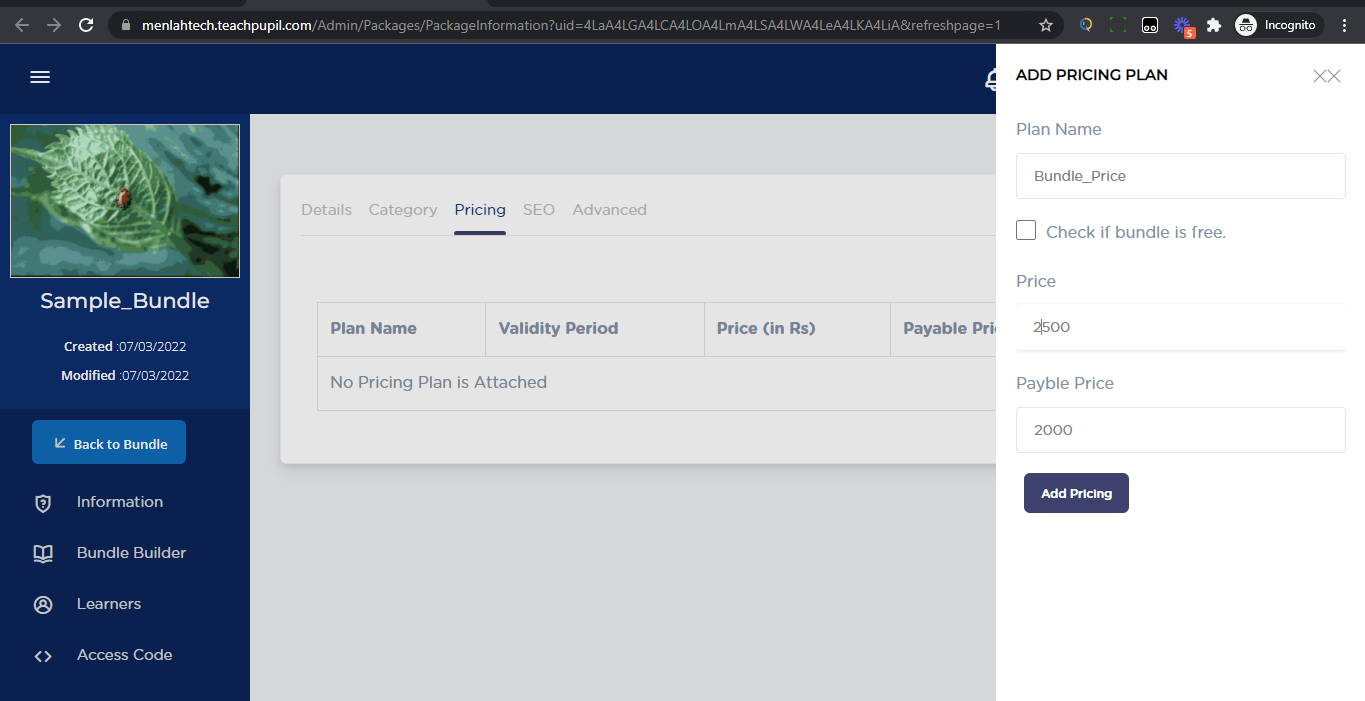Click the Sample_Bundle leaf thumbnail image
This screenshot has height=701, width=1365.
coord(125,201)
